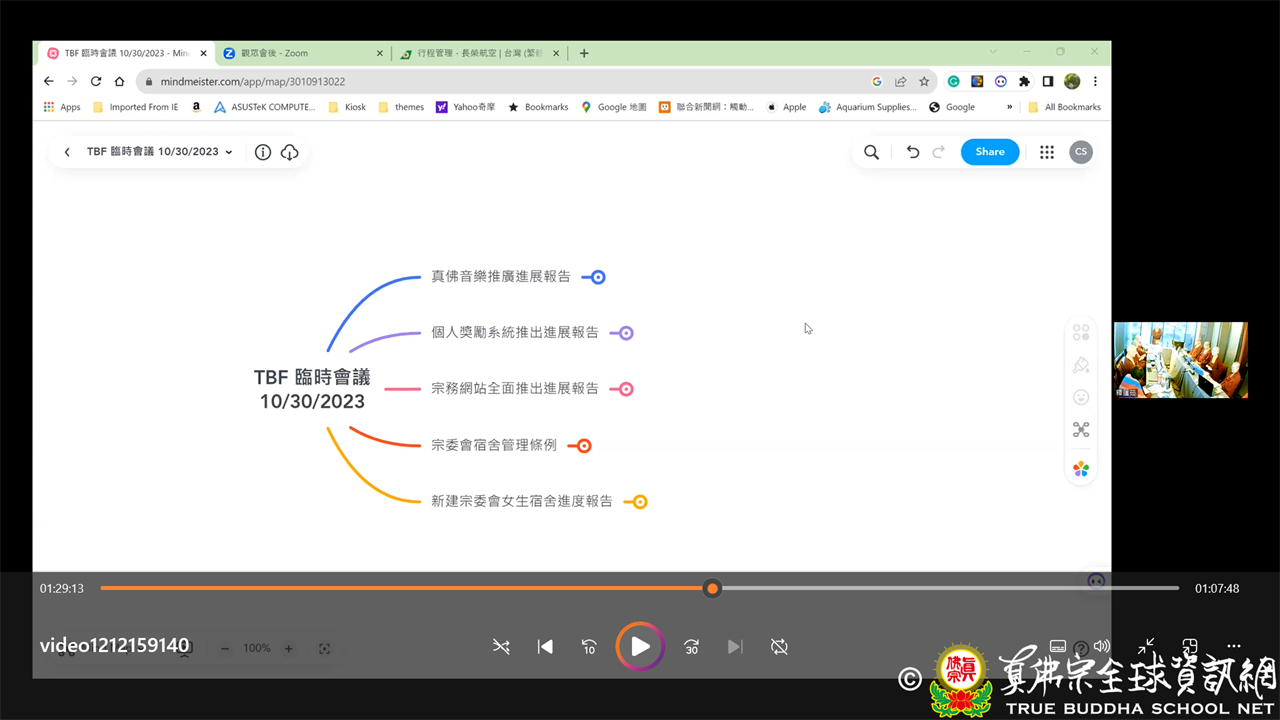Open the map info icon
Image resolution: width=1280 pixels, height=720 pixels.
point(263,152)
